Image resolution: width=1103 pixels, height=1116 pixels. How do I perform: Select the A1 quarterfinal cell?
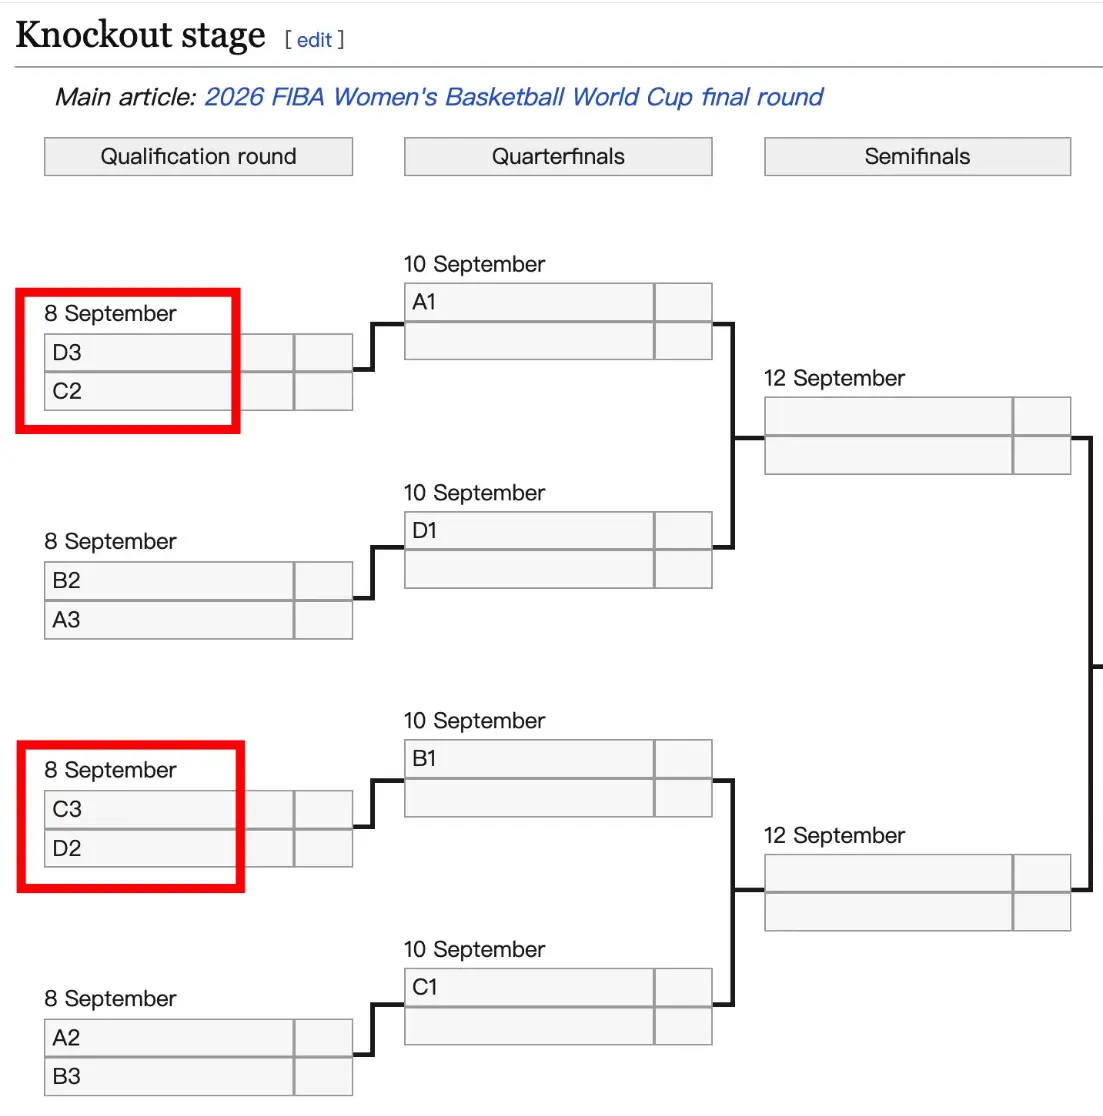(x=529, y=302)
